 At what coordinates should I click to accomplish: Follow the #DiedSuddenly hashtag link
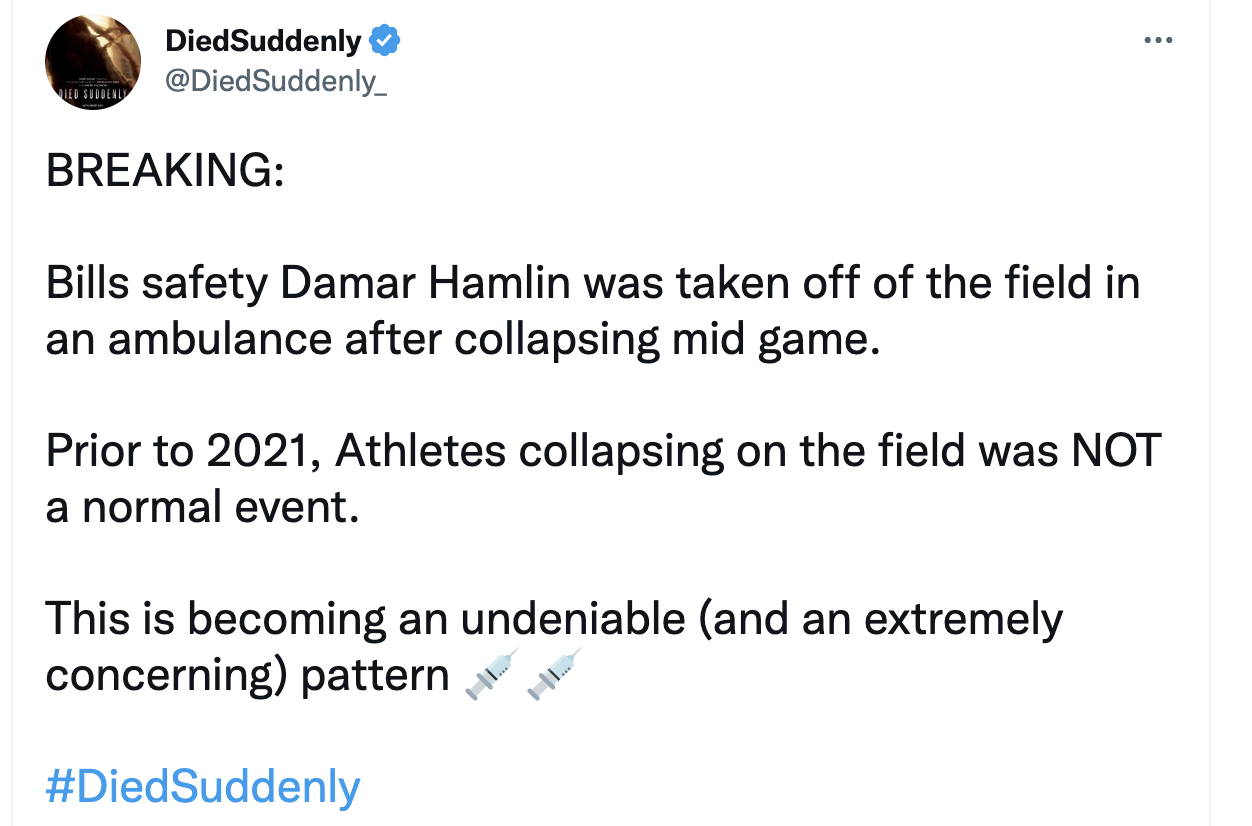click(203, 786)
